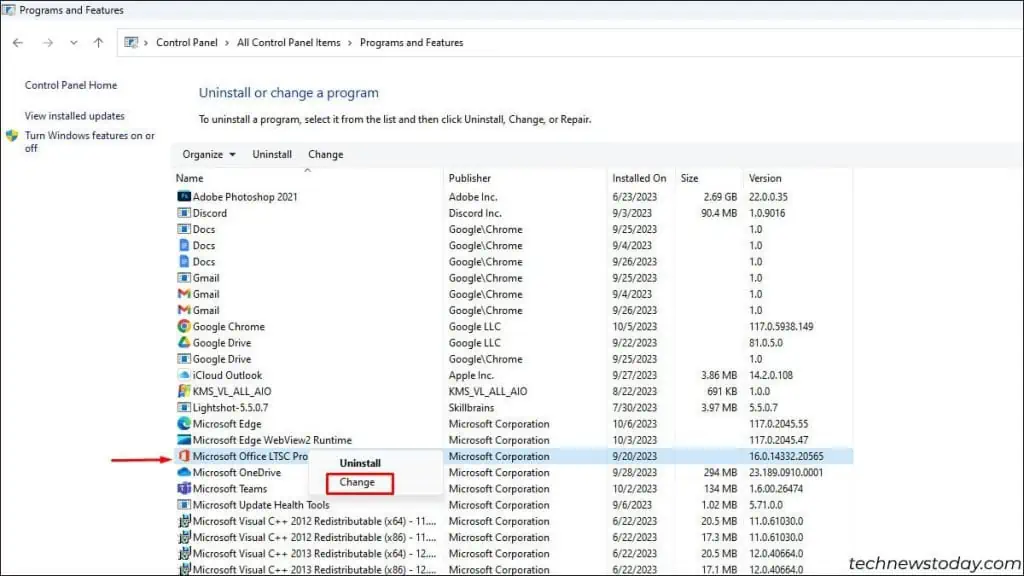Click version 16.0.14332.20565 cell
This screenshot has width=1024, height=576.
pyautogui.click(x=786, y=456)
